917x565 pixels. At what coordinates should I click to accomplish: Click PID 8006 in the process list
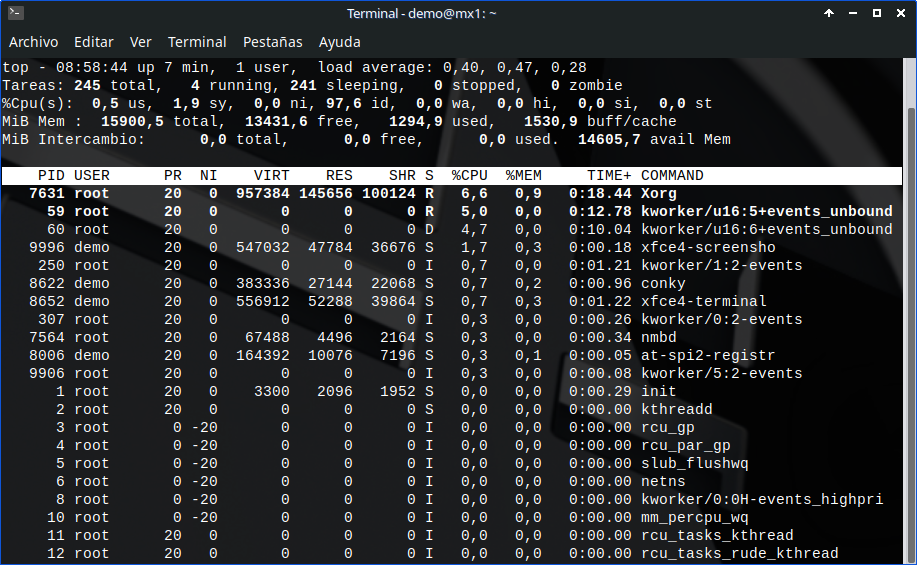click(47, 356)
